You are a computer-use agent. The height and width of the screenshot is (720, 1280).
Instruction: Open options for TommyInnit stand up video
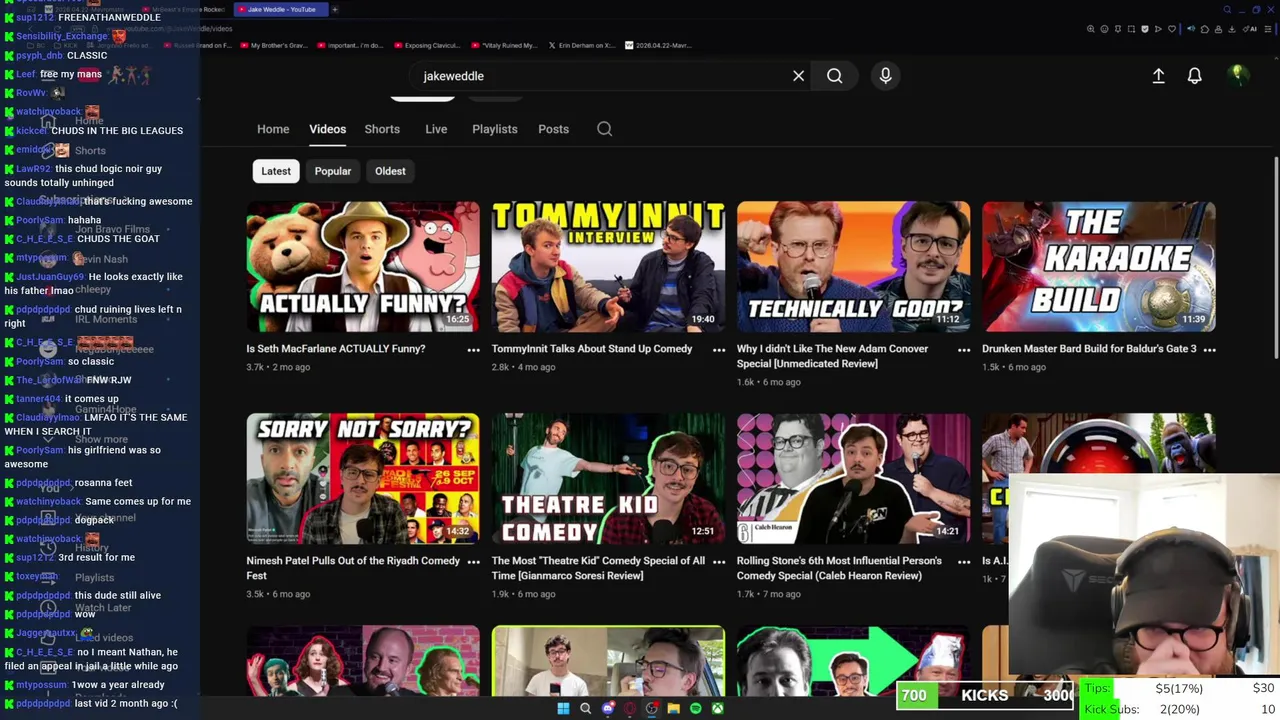click(x=718, y=350)
